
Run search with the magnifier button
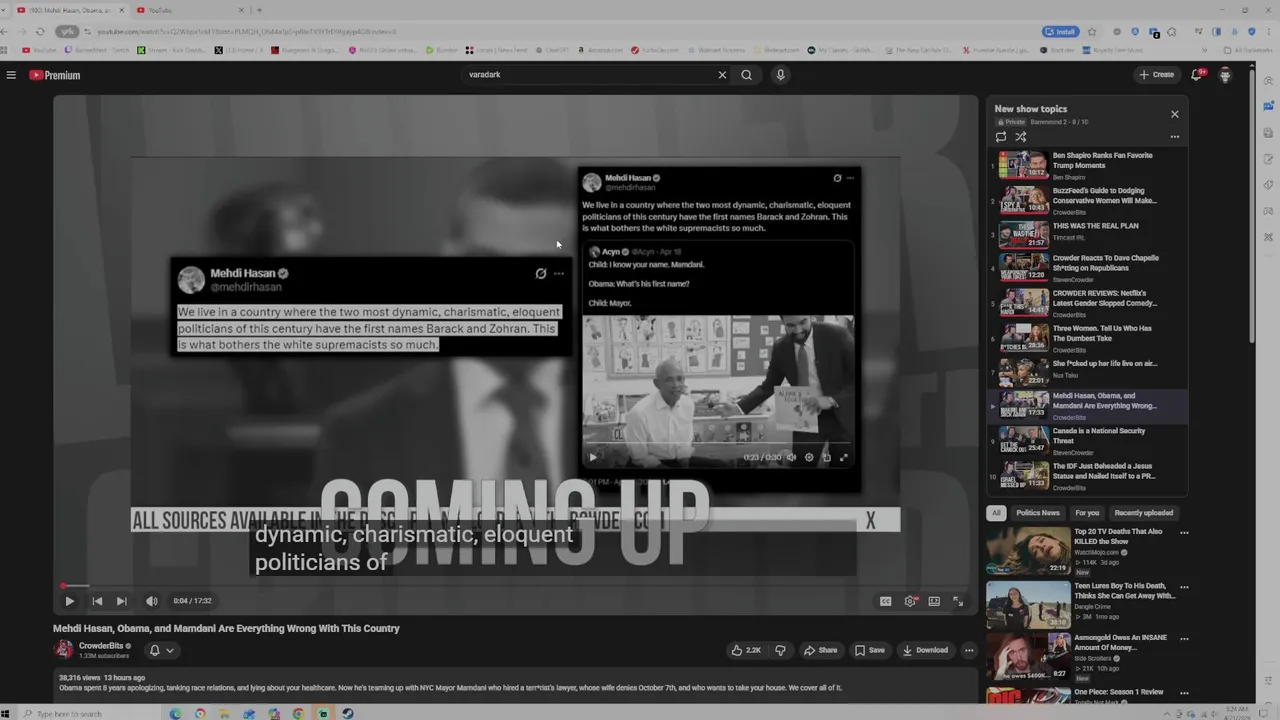click(x=746, y=75)
